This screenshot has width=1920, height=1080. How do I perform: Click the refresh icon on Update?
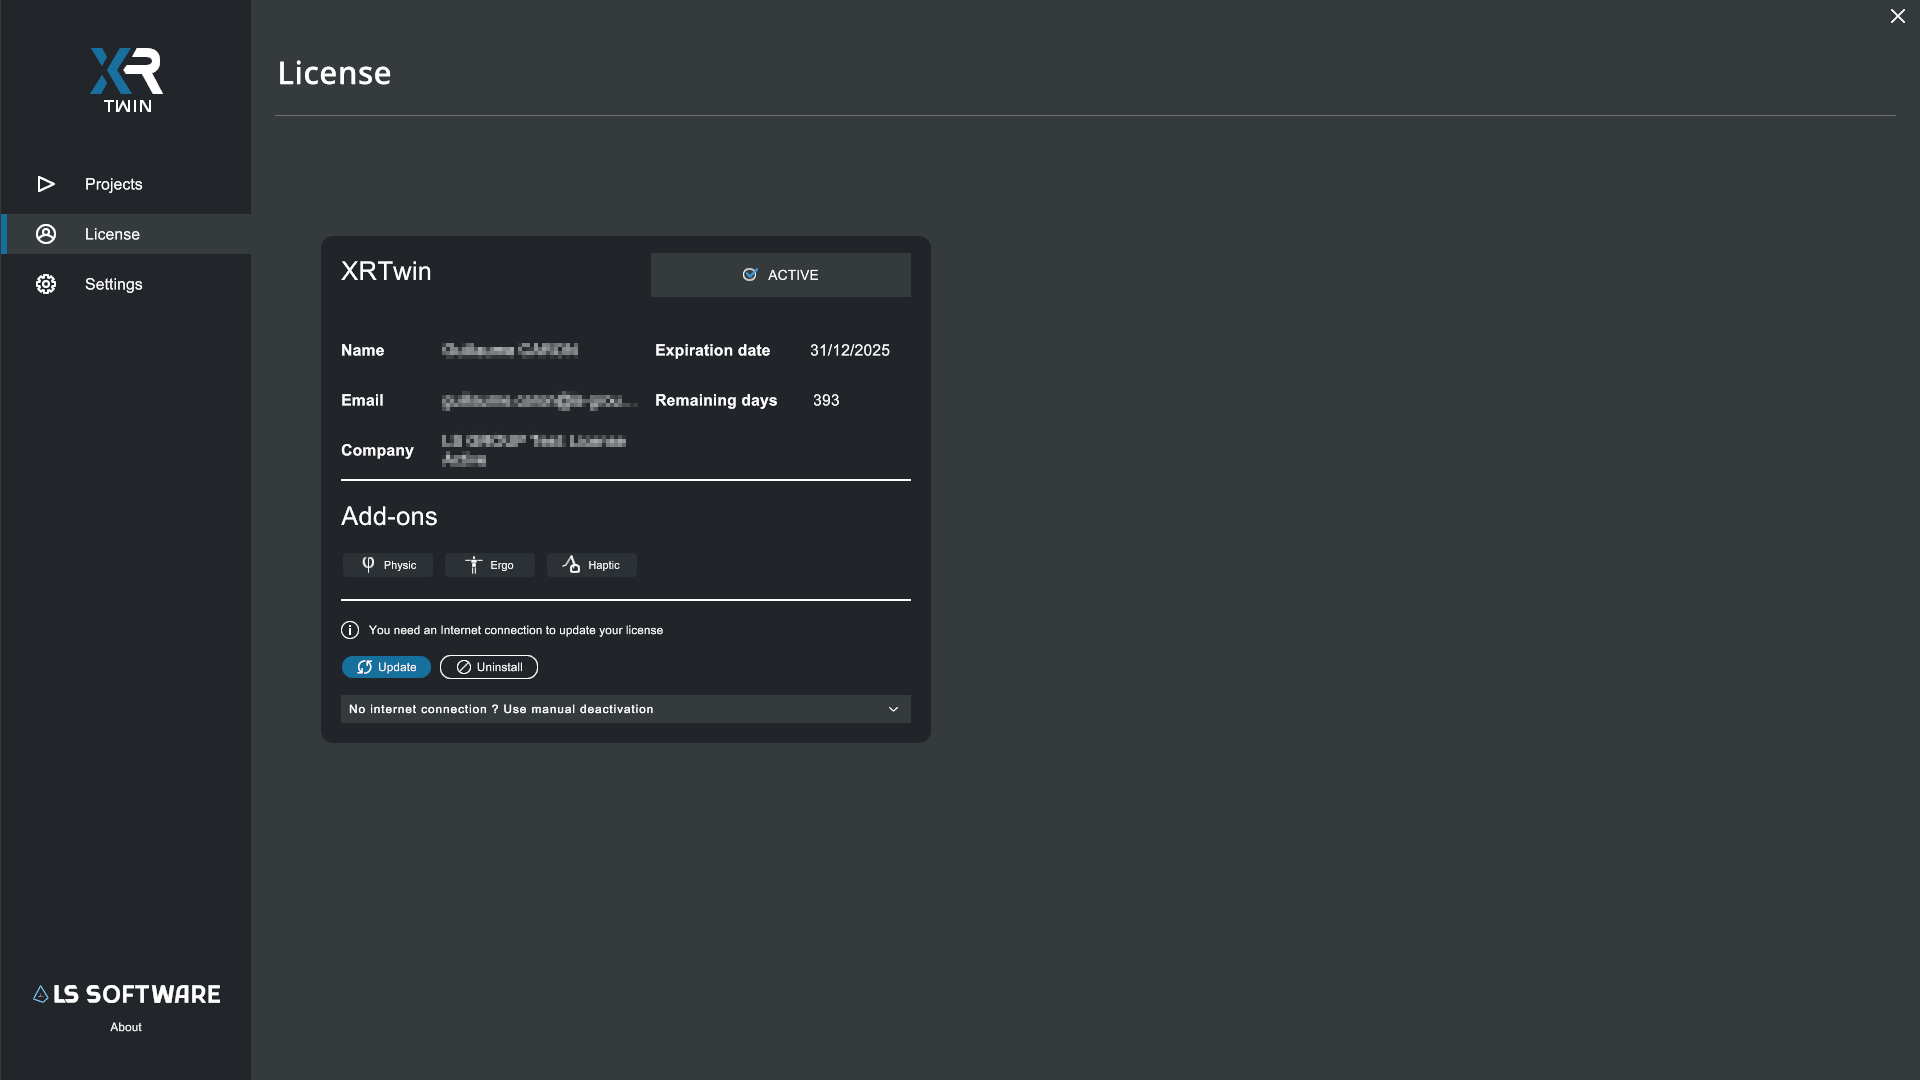pos(365,667)
